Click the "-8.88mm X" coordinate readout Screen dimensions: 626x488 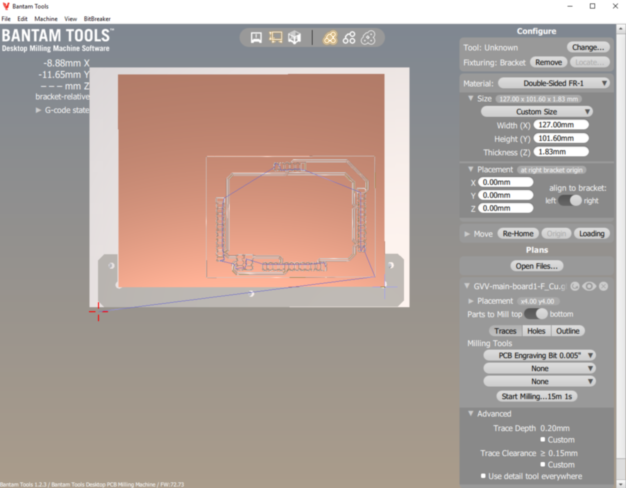(x=66, y=63)
